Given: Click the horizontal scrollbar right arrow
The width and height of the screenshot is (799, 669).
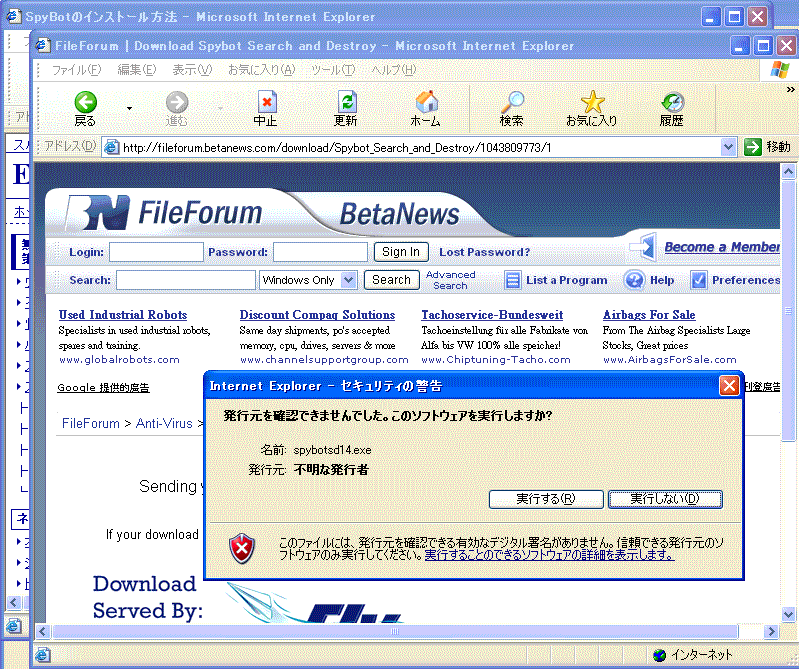Looking at the screenshot, I should (x=771, y=632).
